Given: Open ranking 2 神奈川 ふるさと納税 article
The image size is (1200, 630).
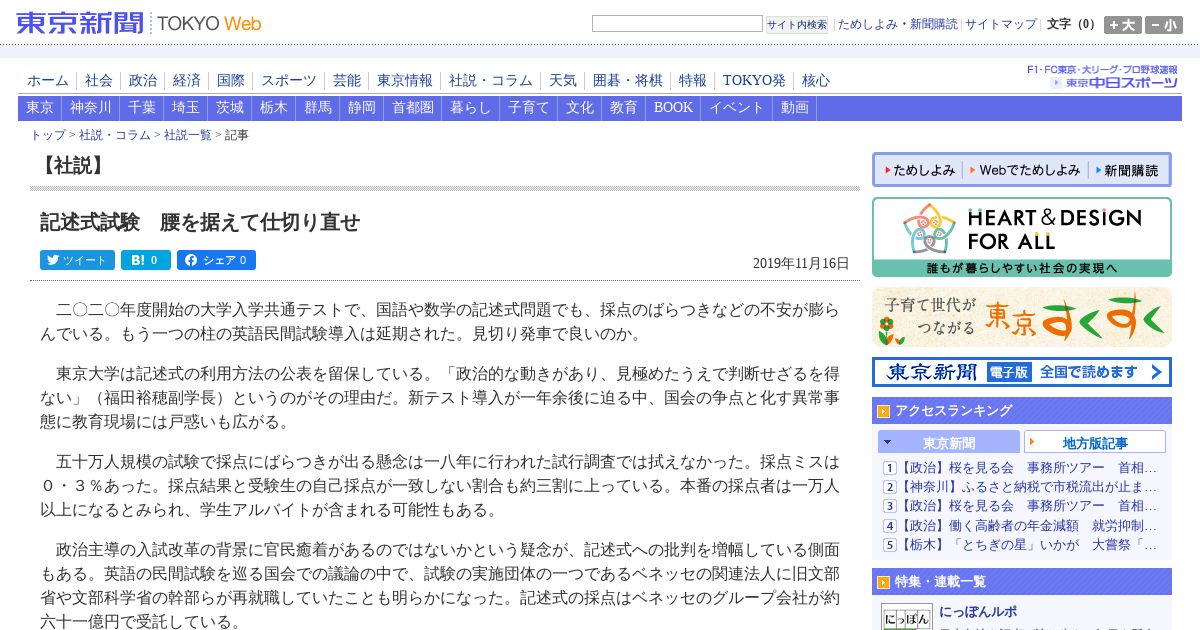Looking at the screenshot, I should click(1029, 487).
